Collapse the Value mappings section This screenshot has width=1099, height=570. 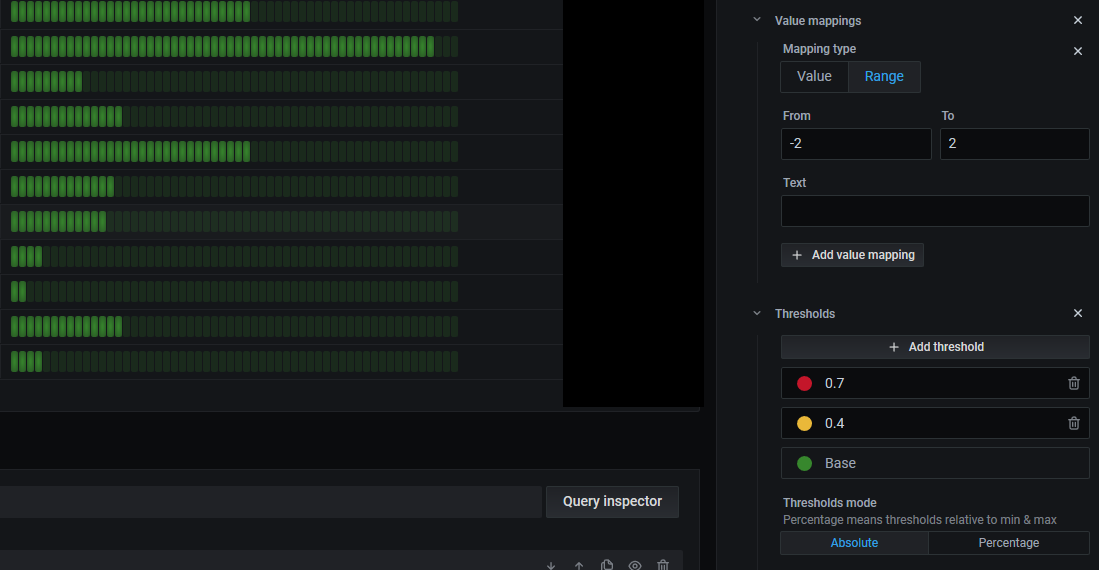tap(756, 20)
